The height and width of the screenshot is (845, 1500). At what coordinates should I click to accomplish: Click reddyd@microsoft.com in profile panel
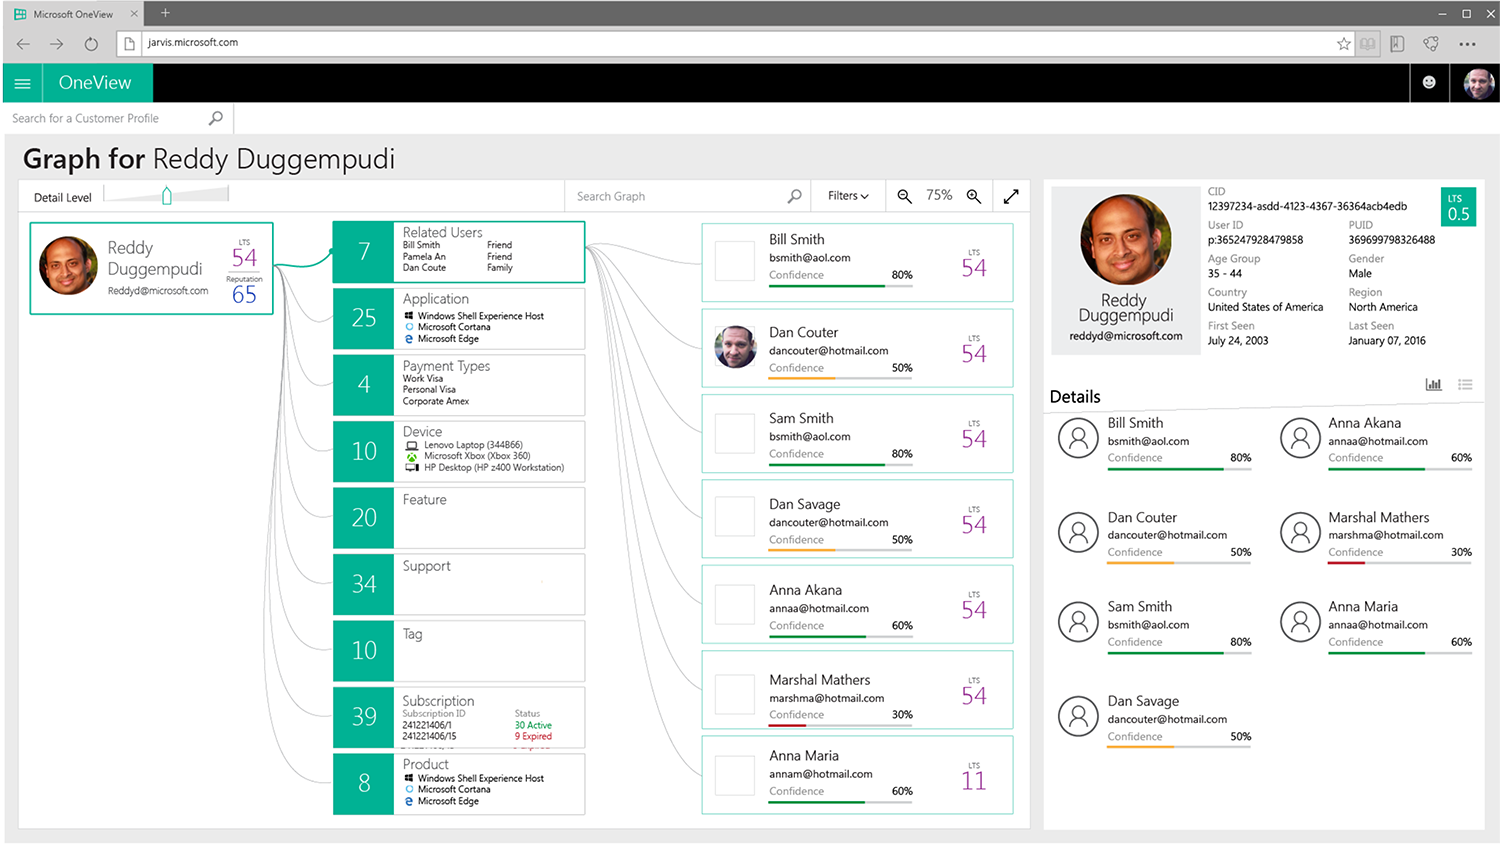1125,336
